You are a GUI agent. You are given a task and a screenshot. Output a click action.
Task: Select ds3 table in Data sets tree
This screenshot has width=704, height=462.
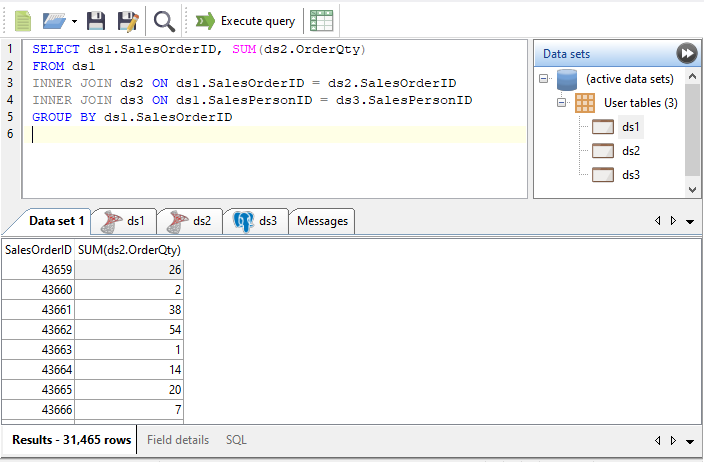[630, 175]
